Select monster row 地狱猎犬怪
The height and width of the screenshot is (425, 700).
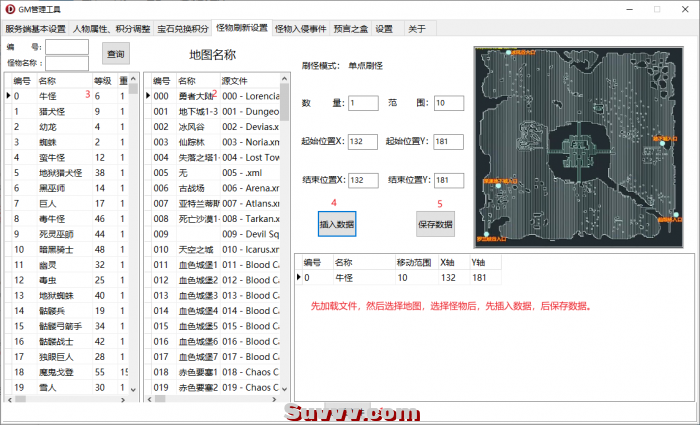click(x=67, y=173)
